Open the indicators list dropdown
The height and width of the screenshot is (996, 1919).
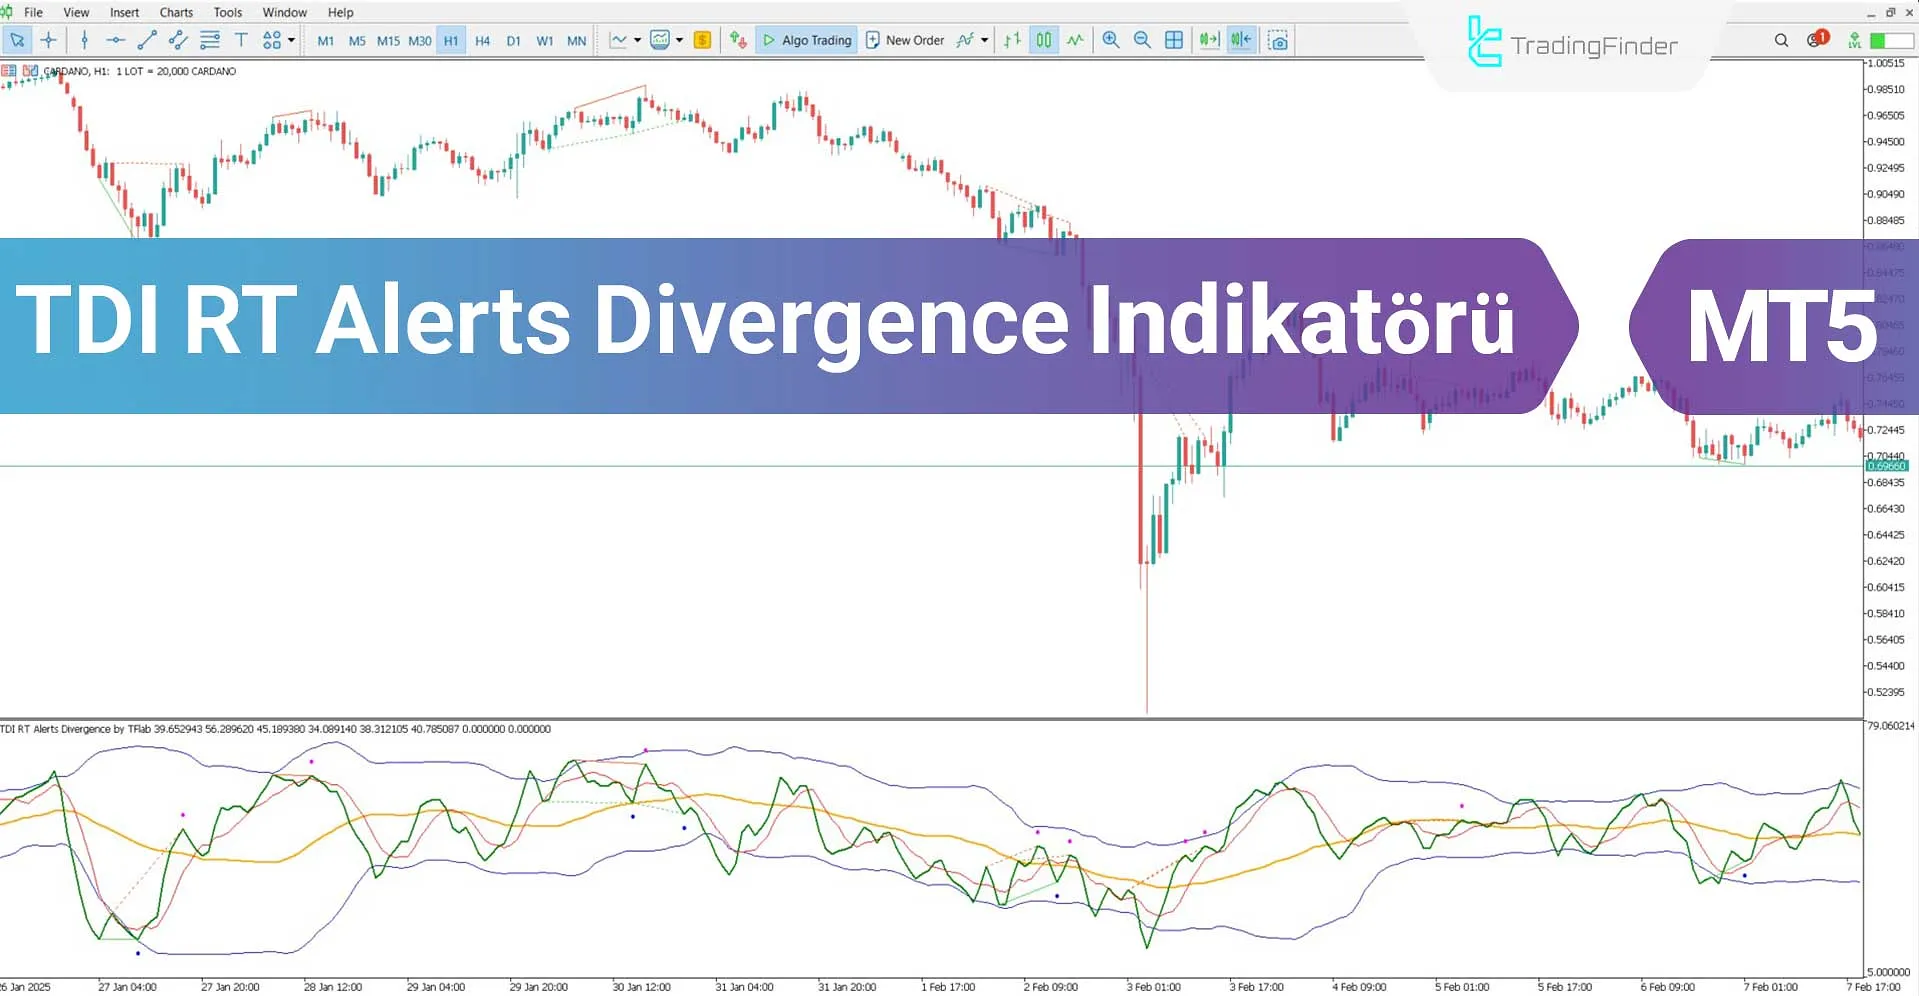(x=981, y=40)
